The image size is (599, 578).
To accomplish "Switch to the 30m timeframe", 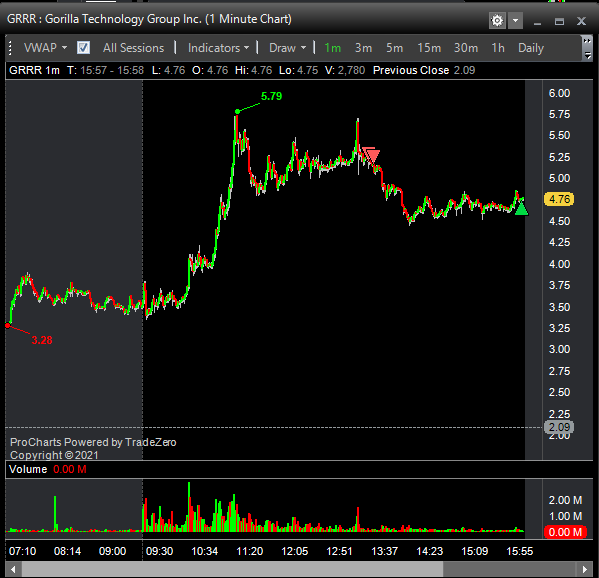I will tap(466, 48).
